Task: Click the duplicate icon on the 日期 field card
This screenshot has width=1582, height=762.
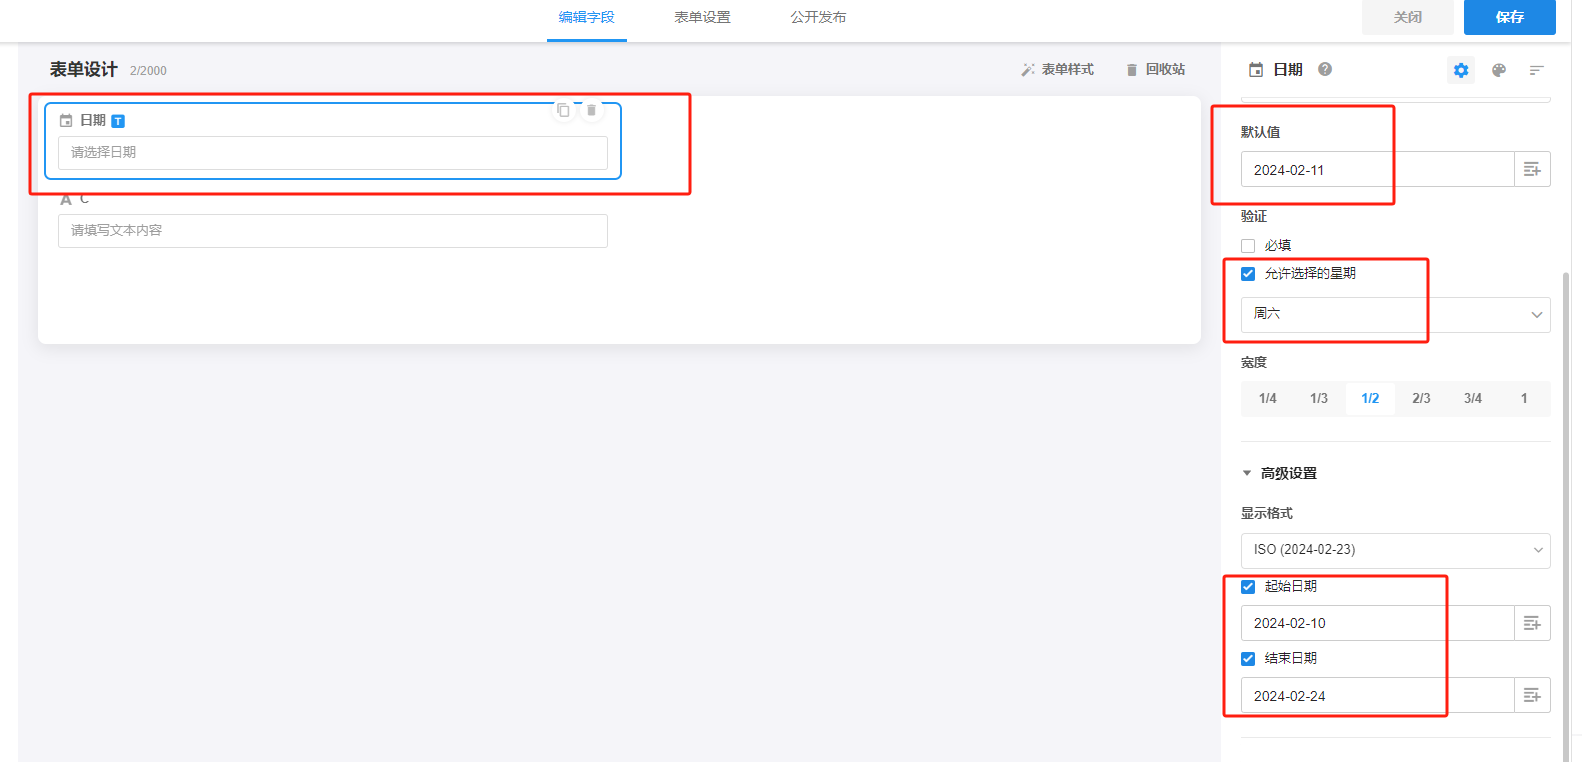Action: (x=563, y=110)
